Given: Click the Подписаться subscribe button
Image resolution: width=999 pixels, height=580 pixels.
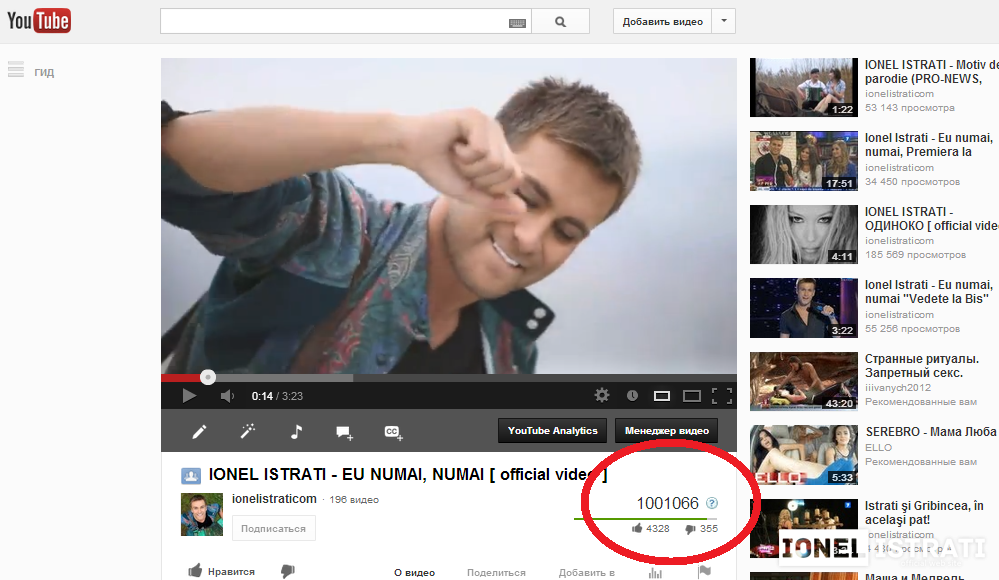Looking at the screenshot, I should tap(274, 528).
